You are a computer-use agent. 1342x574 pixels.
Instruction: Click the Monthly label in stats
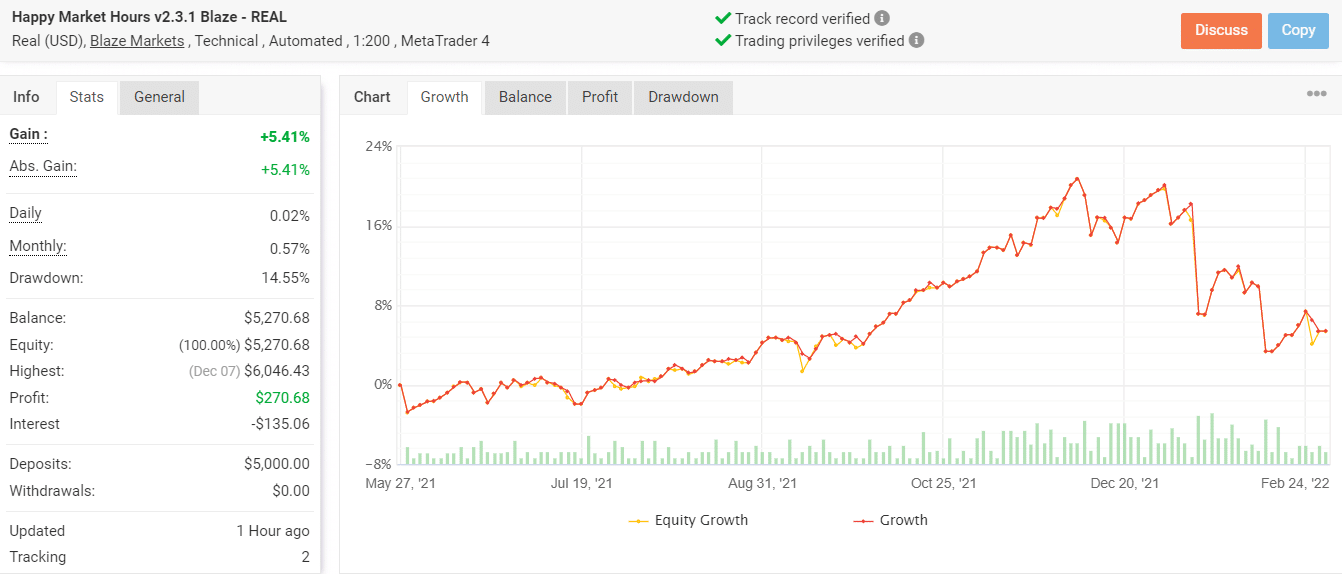tap(38, 246)
